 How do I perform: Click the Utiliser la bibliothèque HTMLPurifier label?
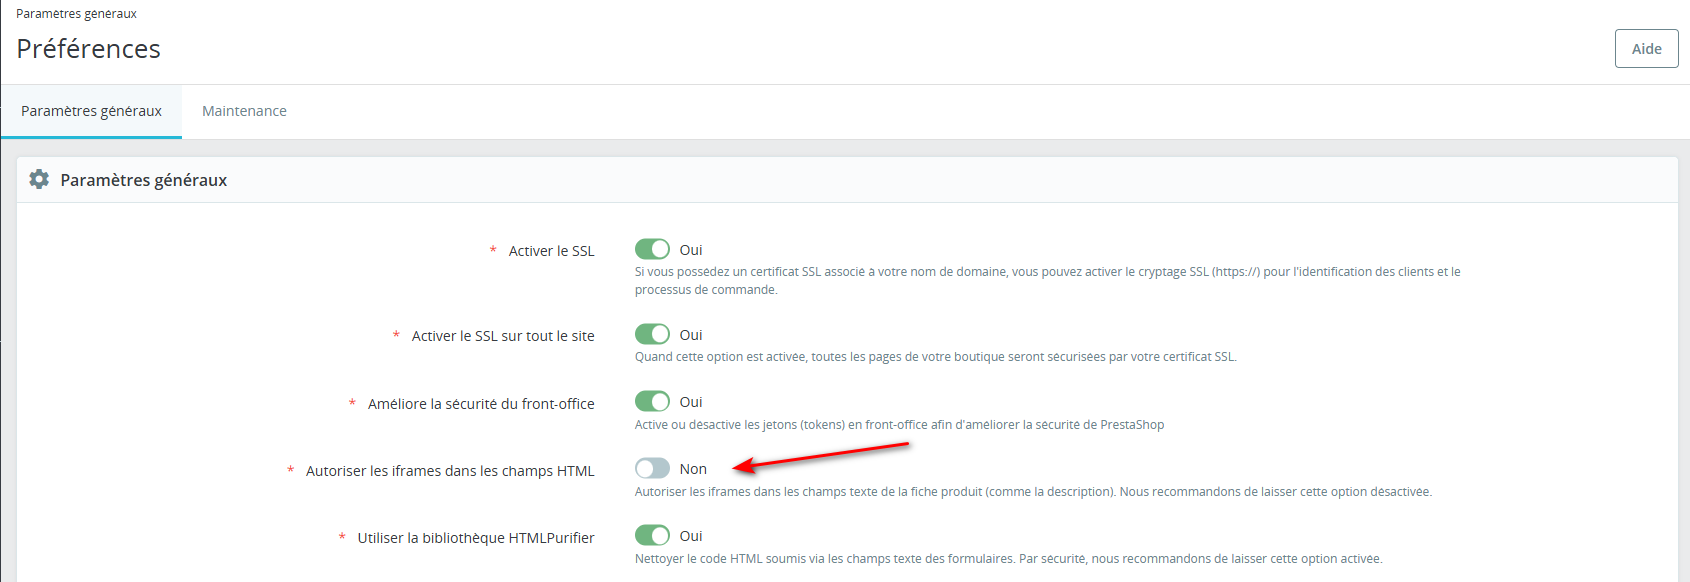pyautogui.click(x=476, y=538)
